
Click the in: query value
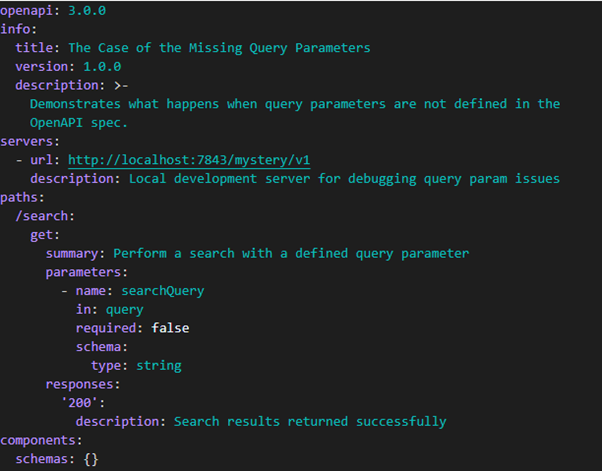[x=125, y=310]
